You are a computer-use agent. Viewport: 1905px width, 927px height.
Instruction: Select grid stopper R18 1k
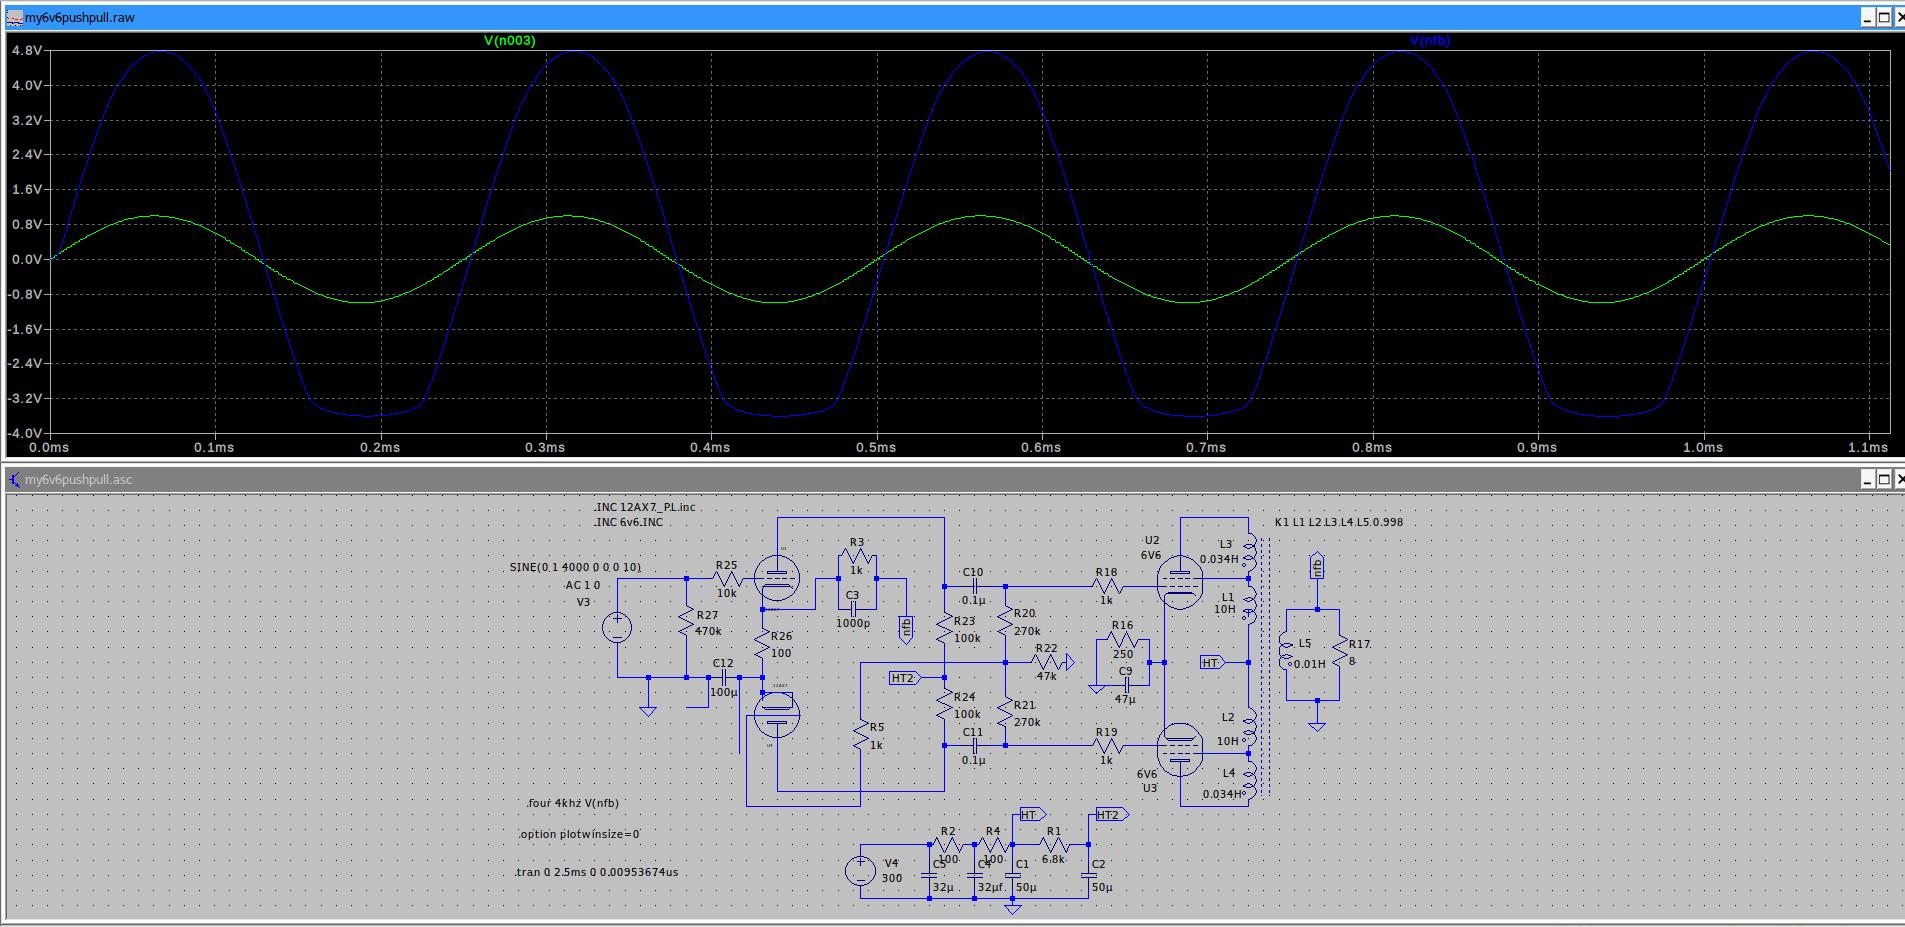pos(1107,586)
